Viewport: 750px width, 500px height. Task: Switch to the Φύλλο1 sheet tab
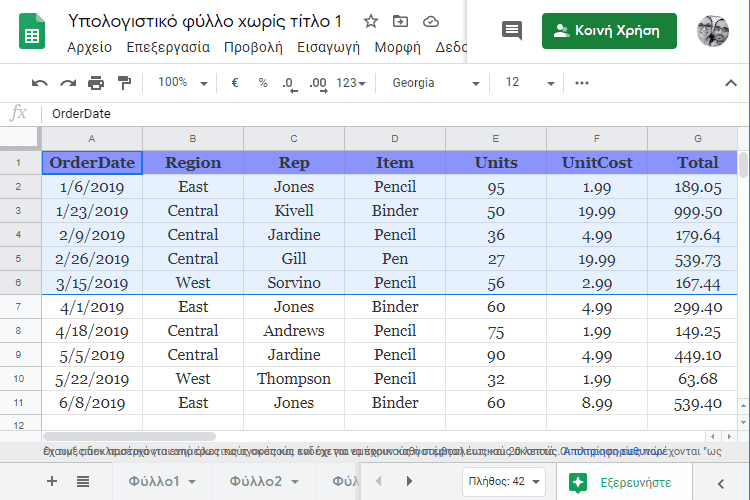click(154, 481)
